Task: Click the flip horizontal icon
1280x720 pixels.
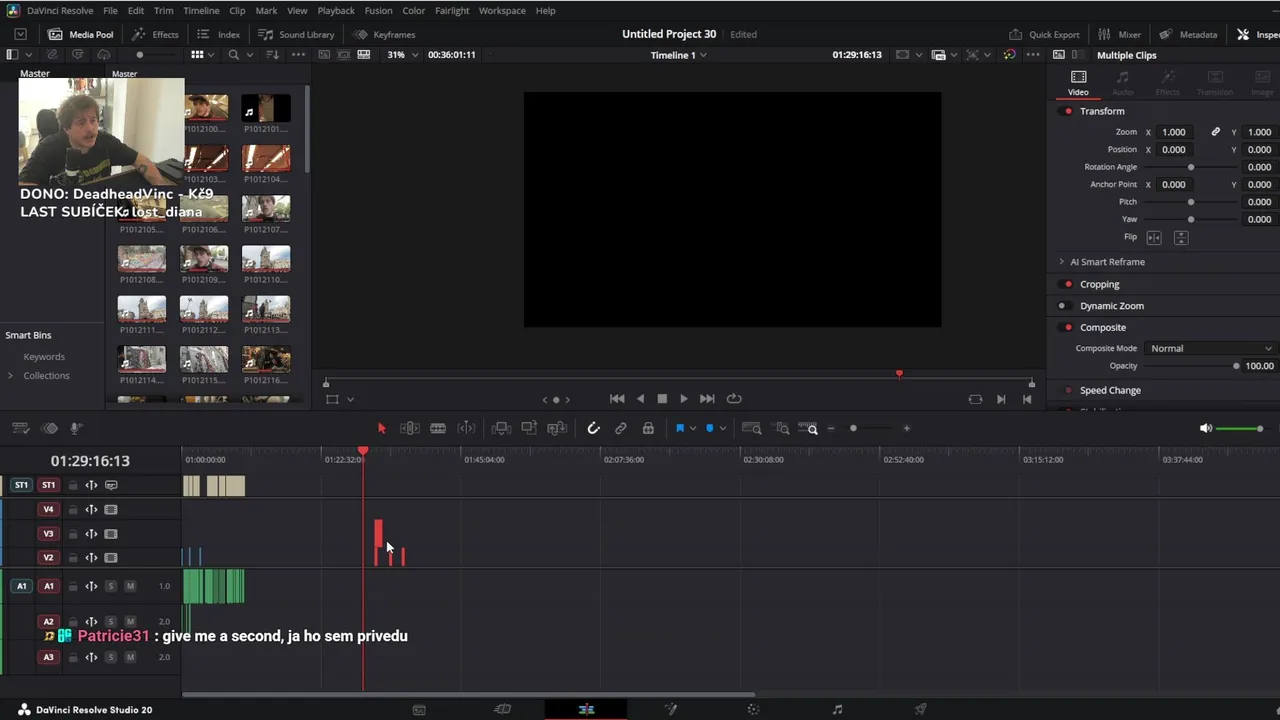Action: click(x=1154, y=237)
